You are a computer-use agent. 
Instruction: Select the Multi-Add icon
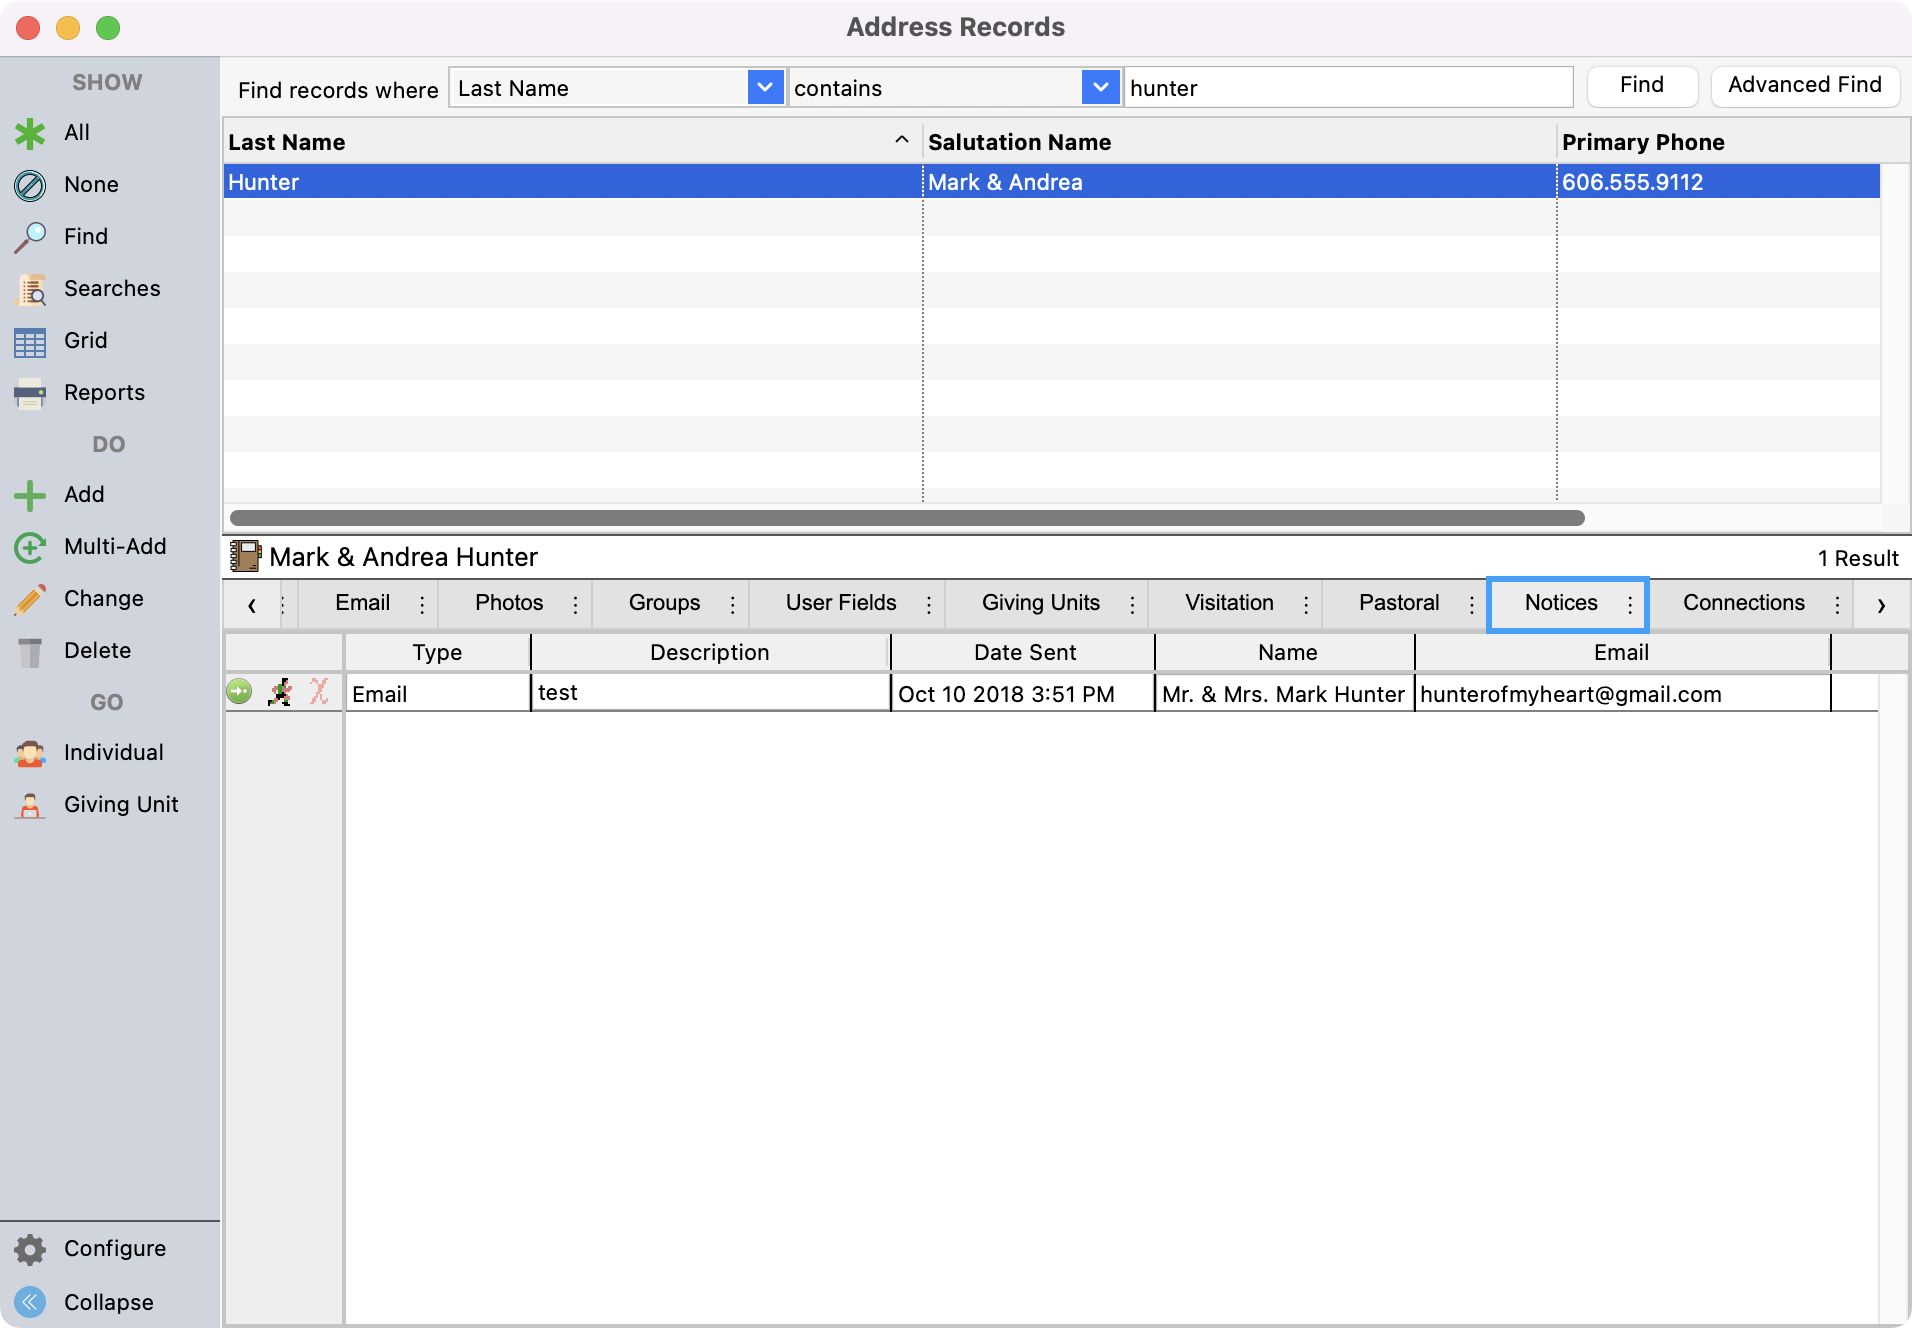click(x=30, y=546)
